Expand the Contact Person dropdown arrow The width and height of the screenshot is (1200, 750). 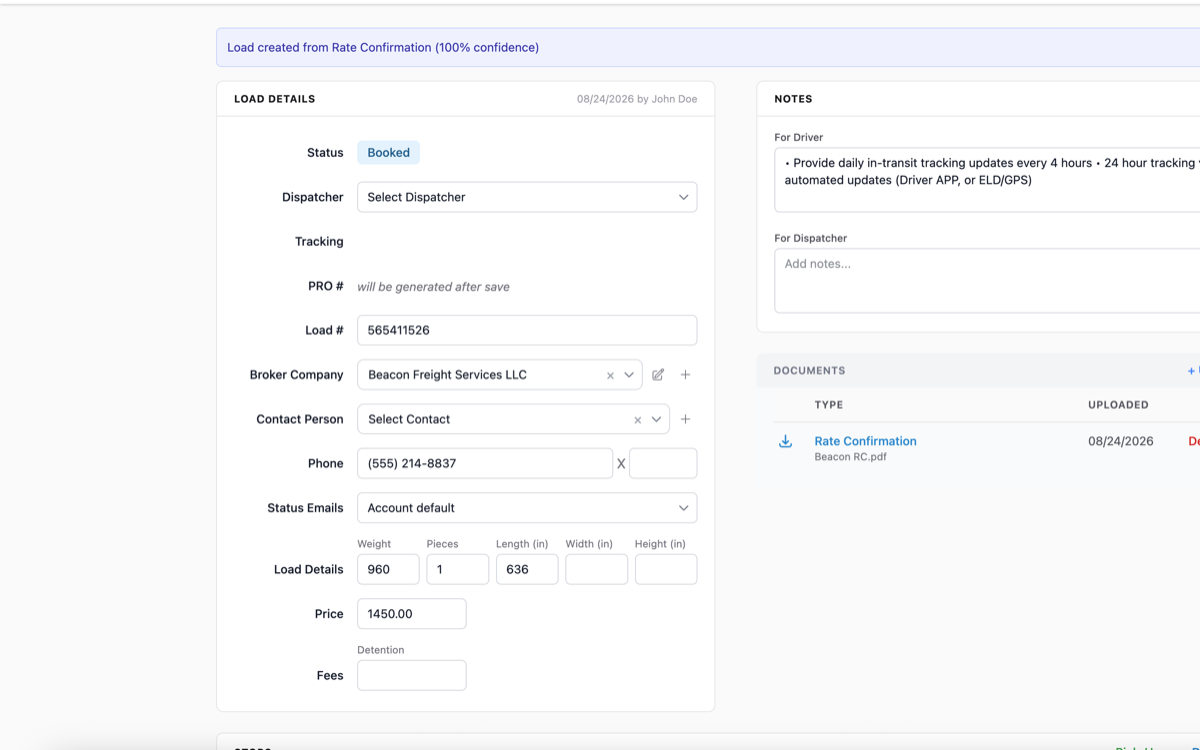pos(656,419)
